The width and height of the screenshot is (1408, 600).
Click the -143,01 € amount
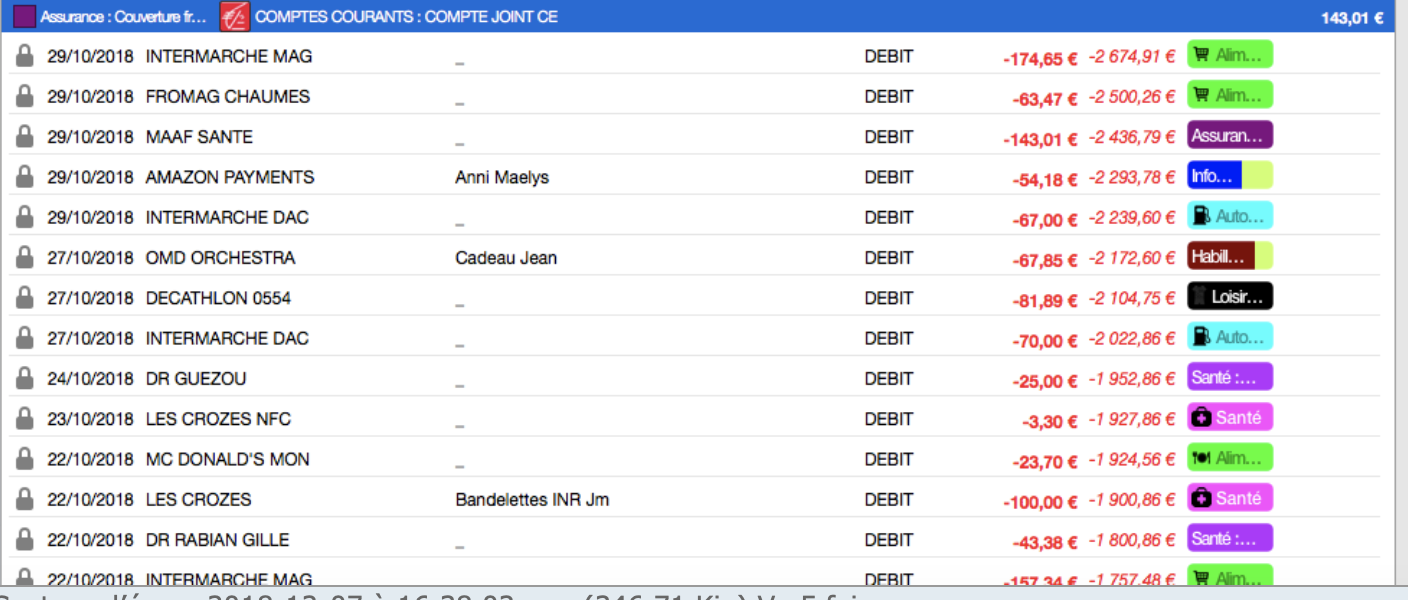click(1040, 139)
